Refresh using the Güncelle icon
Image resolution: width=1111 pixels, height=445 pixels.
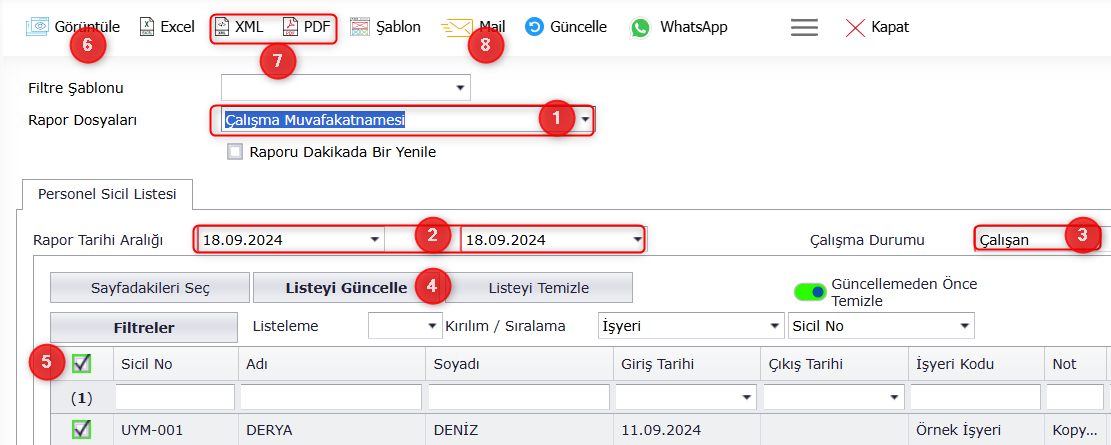pos(534,28)
